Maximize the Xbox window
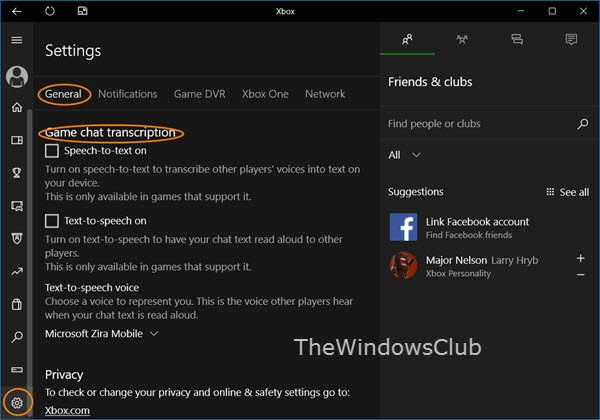 click(x=552, y=11)
